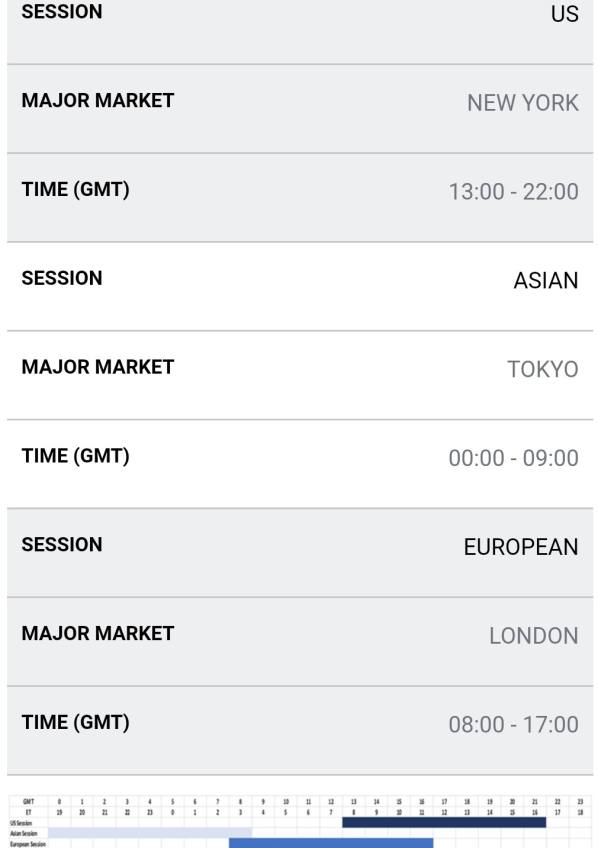Click TIME (GMT) label beside 13:00 - 22:00

[x=76, y=189]
